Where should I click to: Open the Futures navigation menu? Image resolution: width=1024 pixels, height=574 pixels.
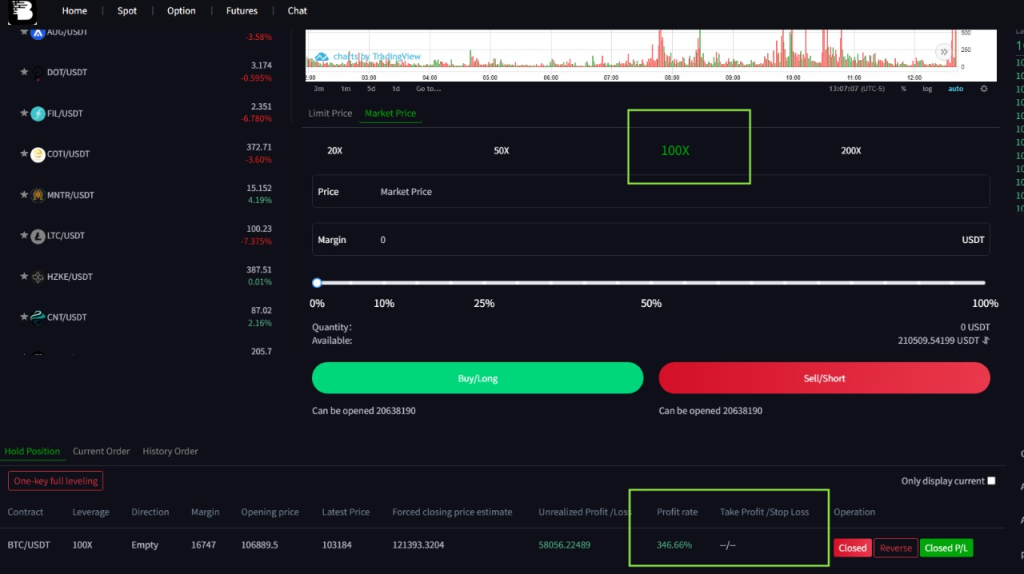(241, 11)
